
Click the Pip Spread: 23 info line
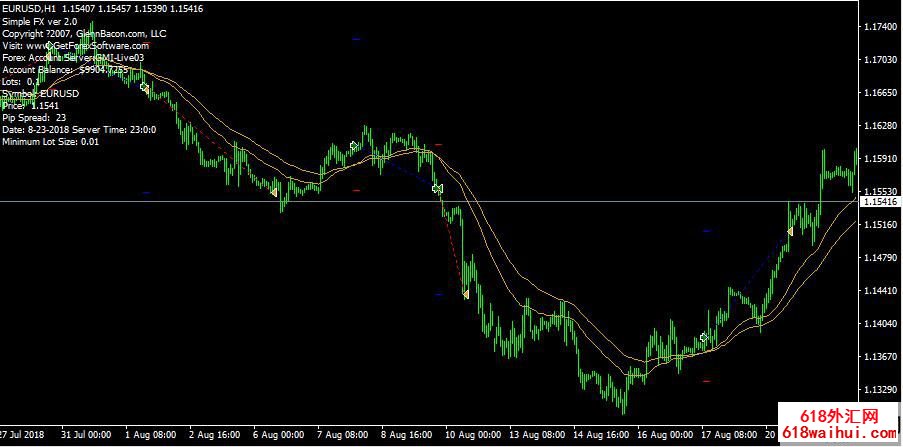coord(34,117)
